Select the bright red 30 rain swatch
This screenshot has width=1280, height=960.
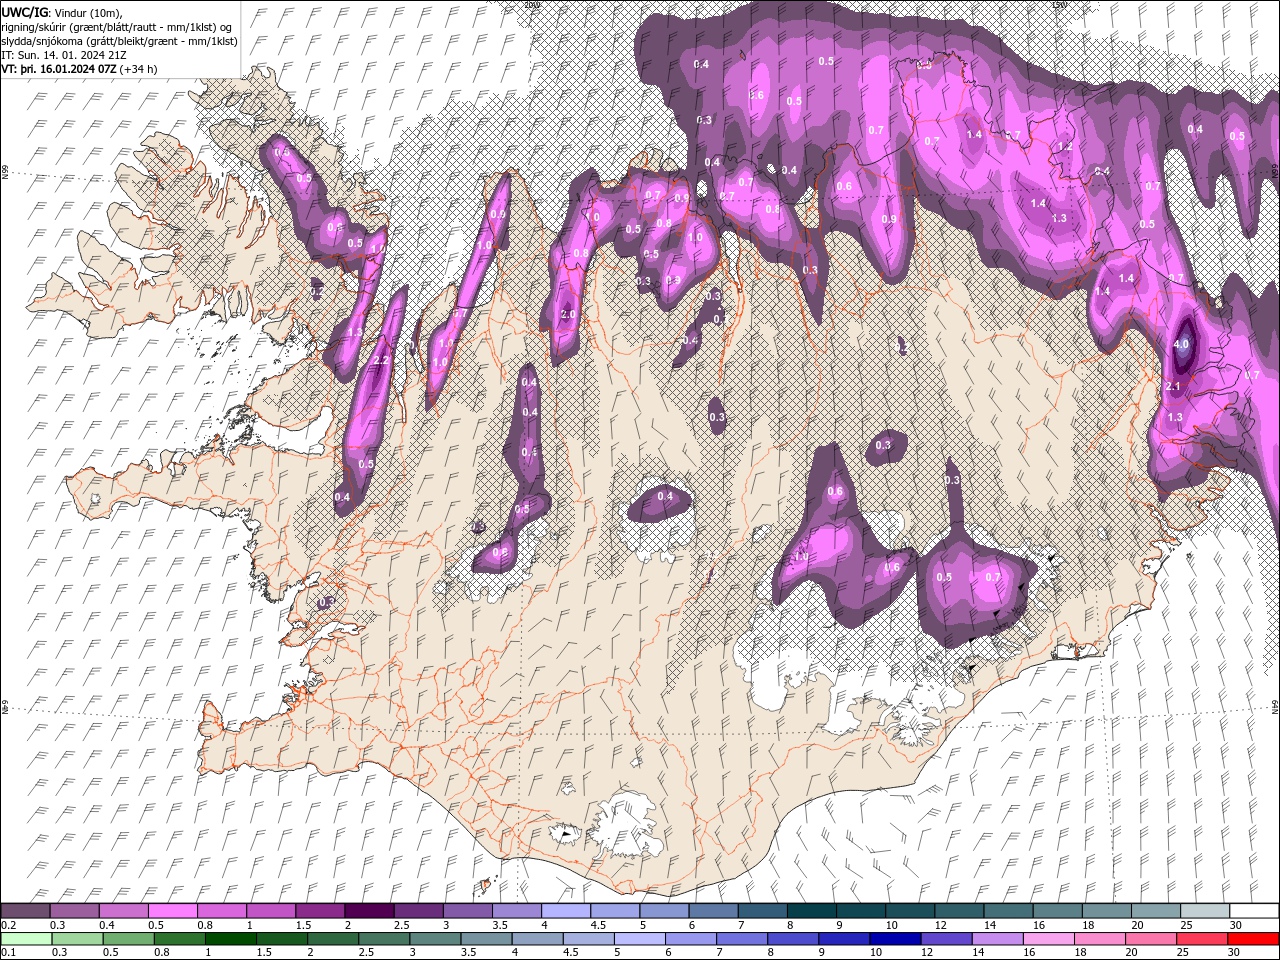(1254, 939)
